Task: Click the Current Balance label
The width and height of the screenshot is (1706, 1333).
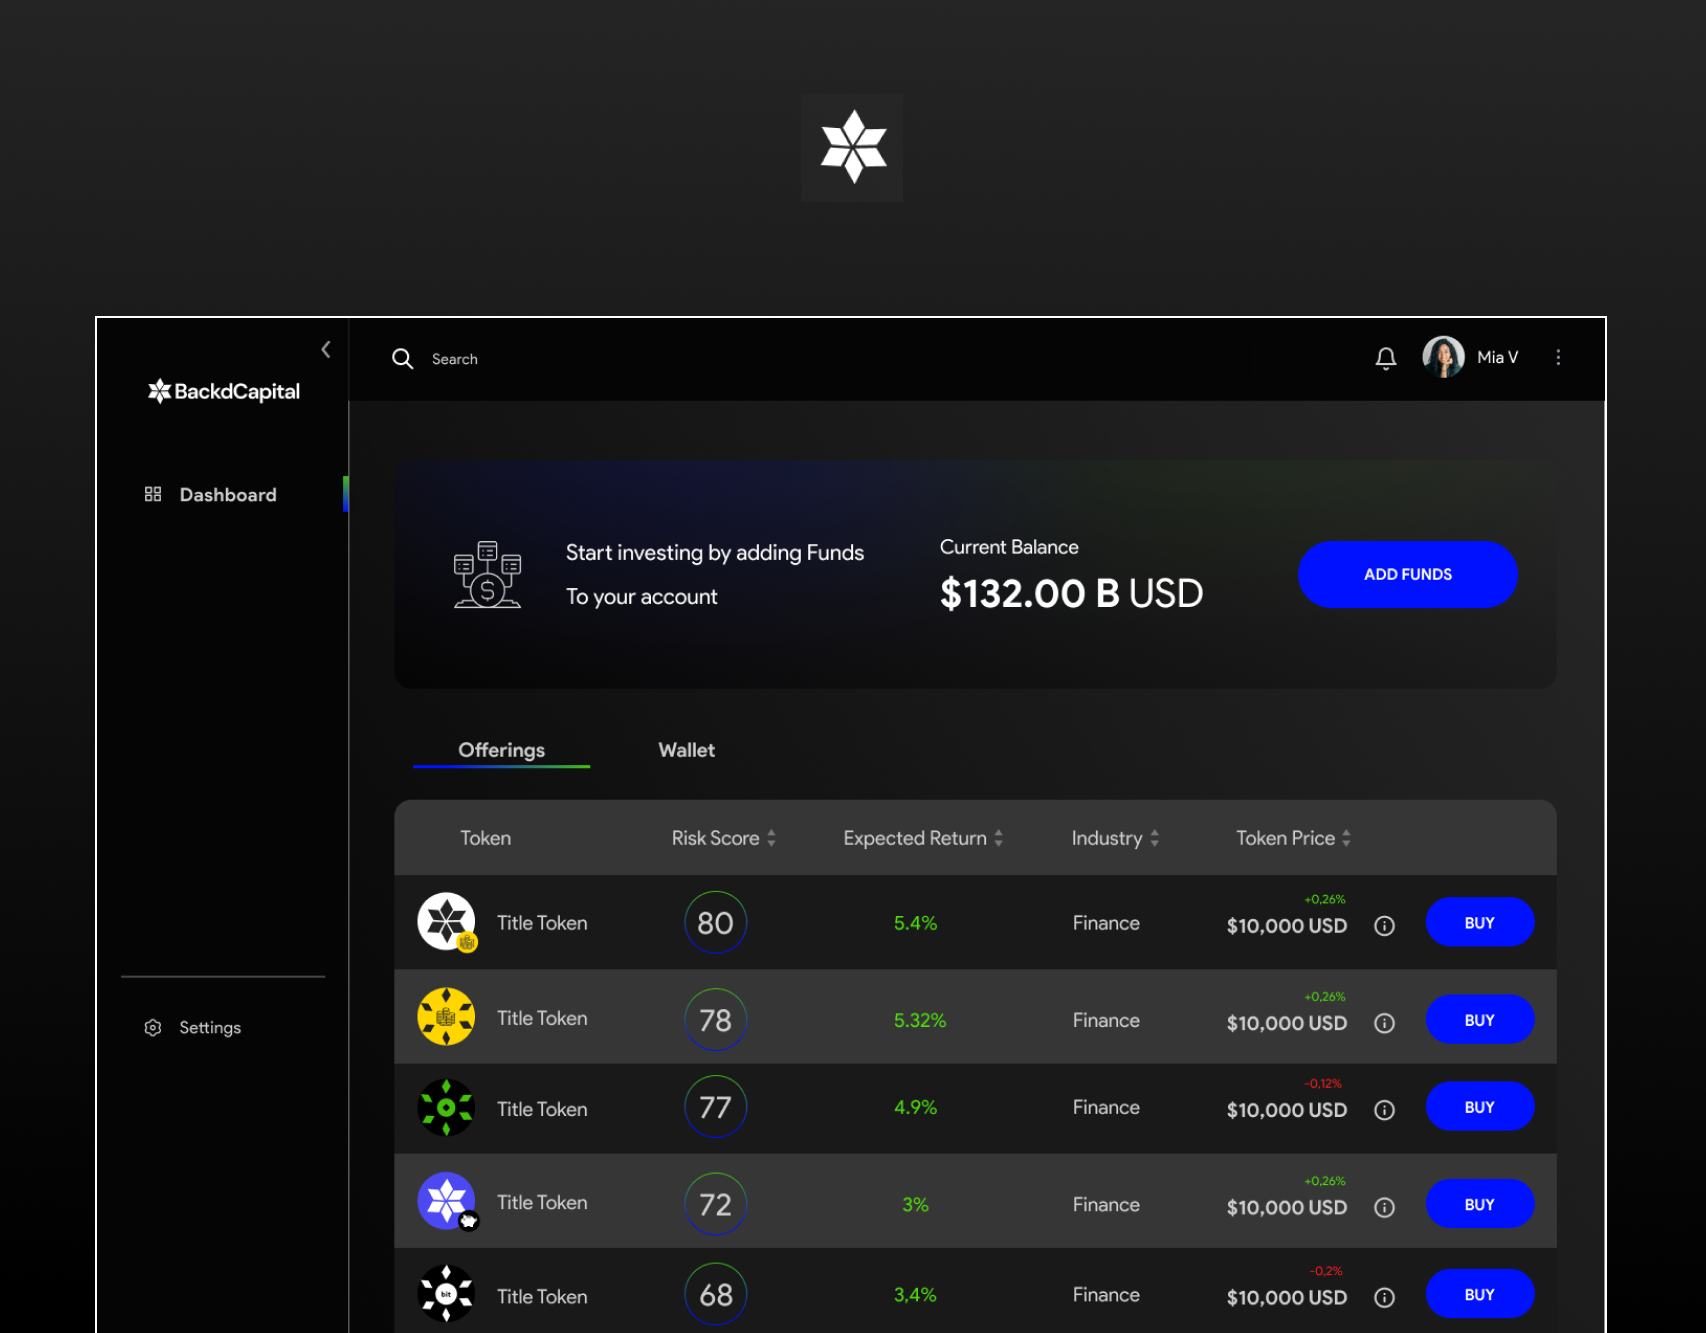Action: point(1009,547)
